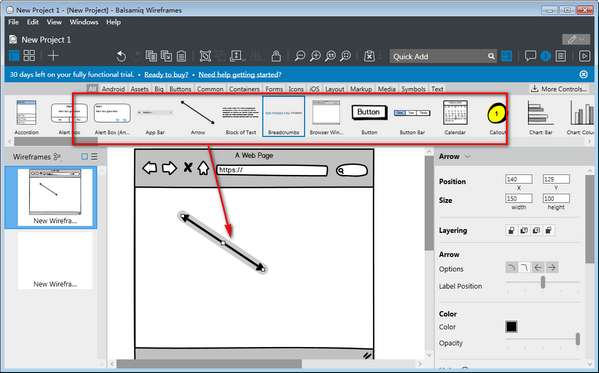The image size is (599, 373).
Task: Toggle right arrowhead option
Action: 552,268
